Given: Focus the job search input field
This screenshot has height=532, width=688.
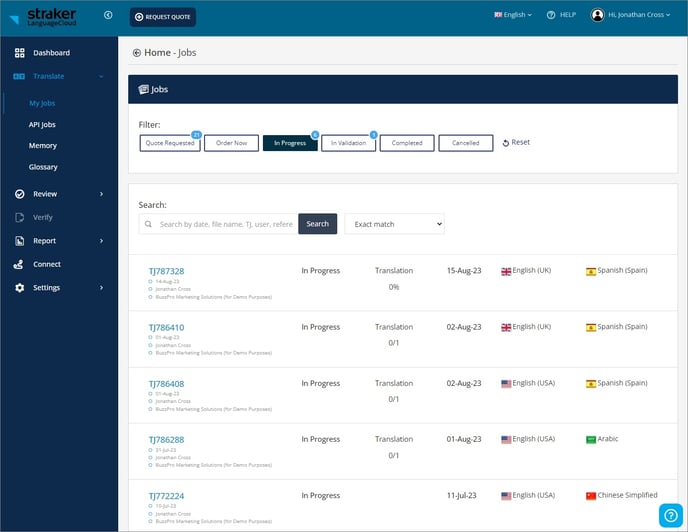Looking at the screenshot, I should pyautogui.click(x=219, y=224).
